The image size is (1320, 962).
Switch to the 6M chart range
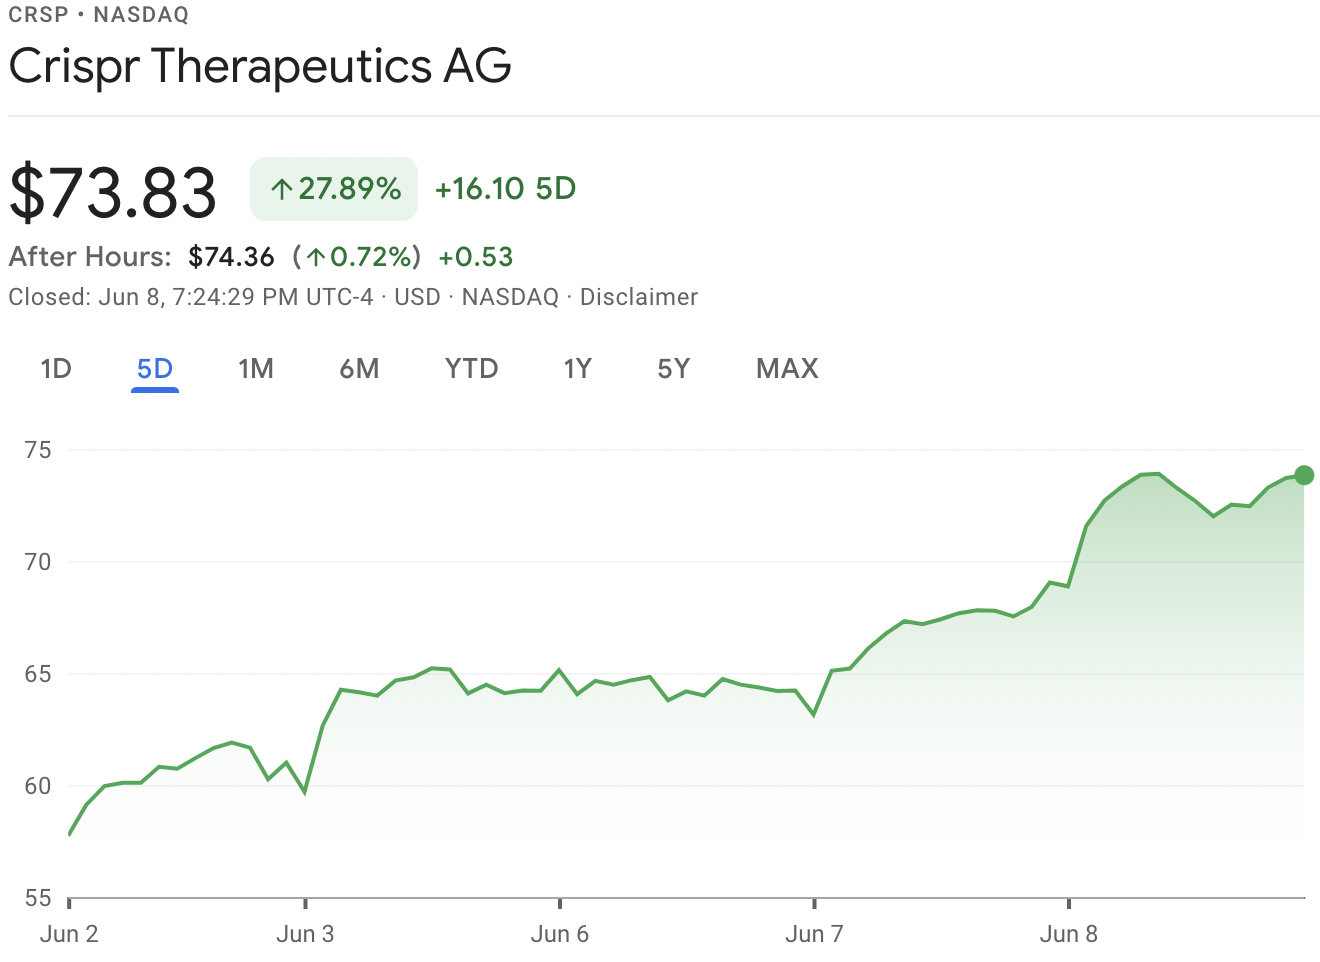pyautogui.click(x=359, y=369)
